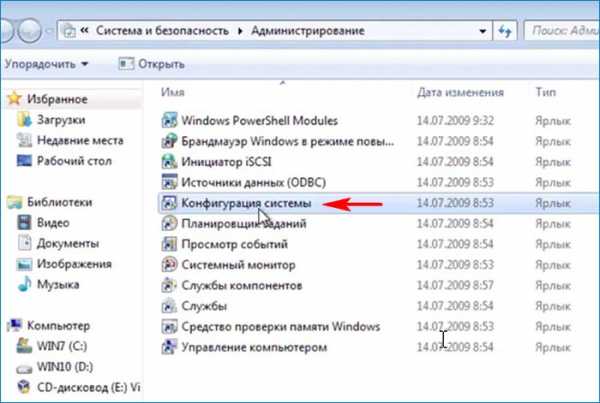This screenshot has height=403, width=600.
Task: Select the Службы компонентов icon
Action: coord(169,286)
